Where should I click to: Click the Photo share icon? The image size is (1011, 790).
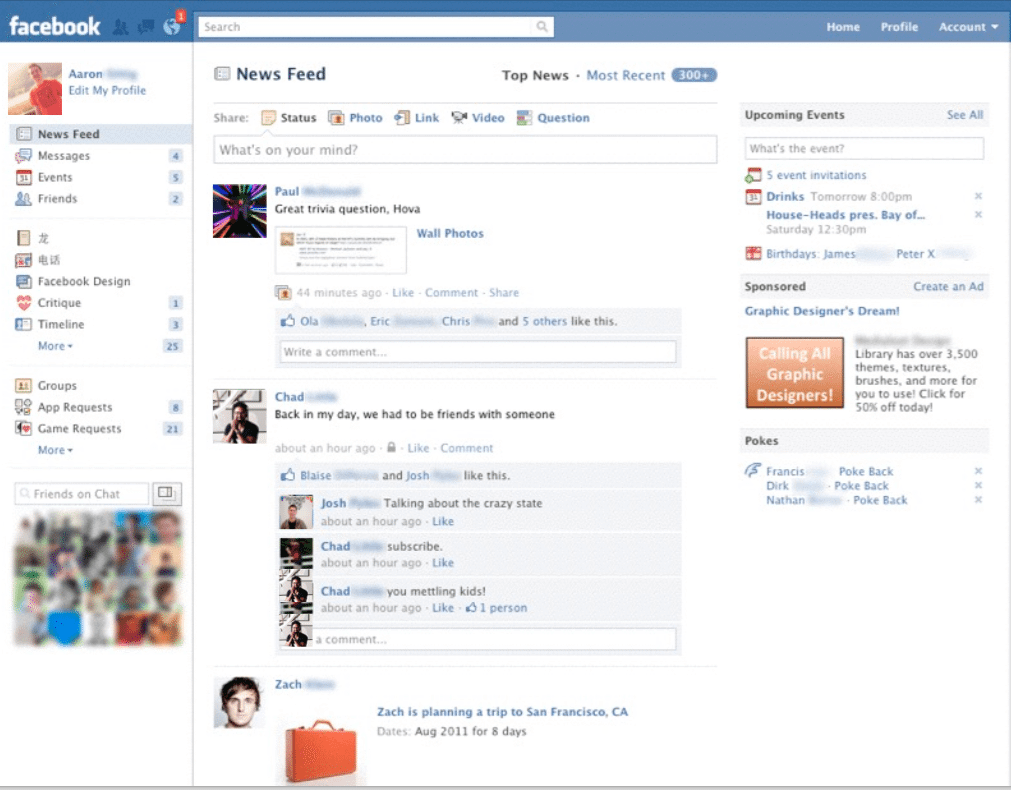(336, 118)
